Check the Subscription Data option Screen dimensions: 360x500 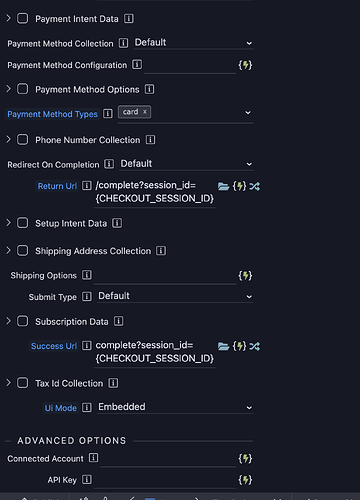tap(22, 321)
